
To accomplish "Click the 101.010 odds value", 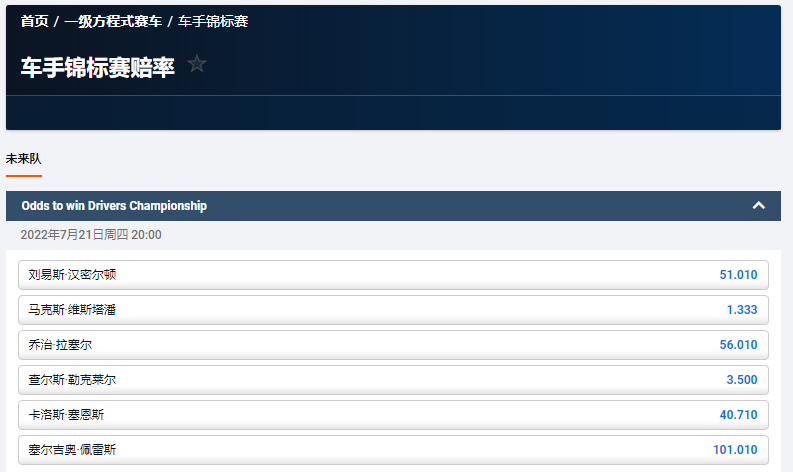I will [x=735, y=450].
